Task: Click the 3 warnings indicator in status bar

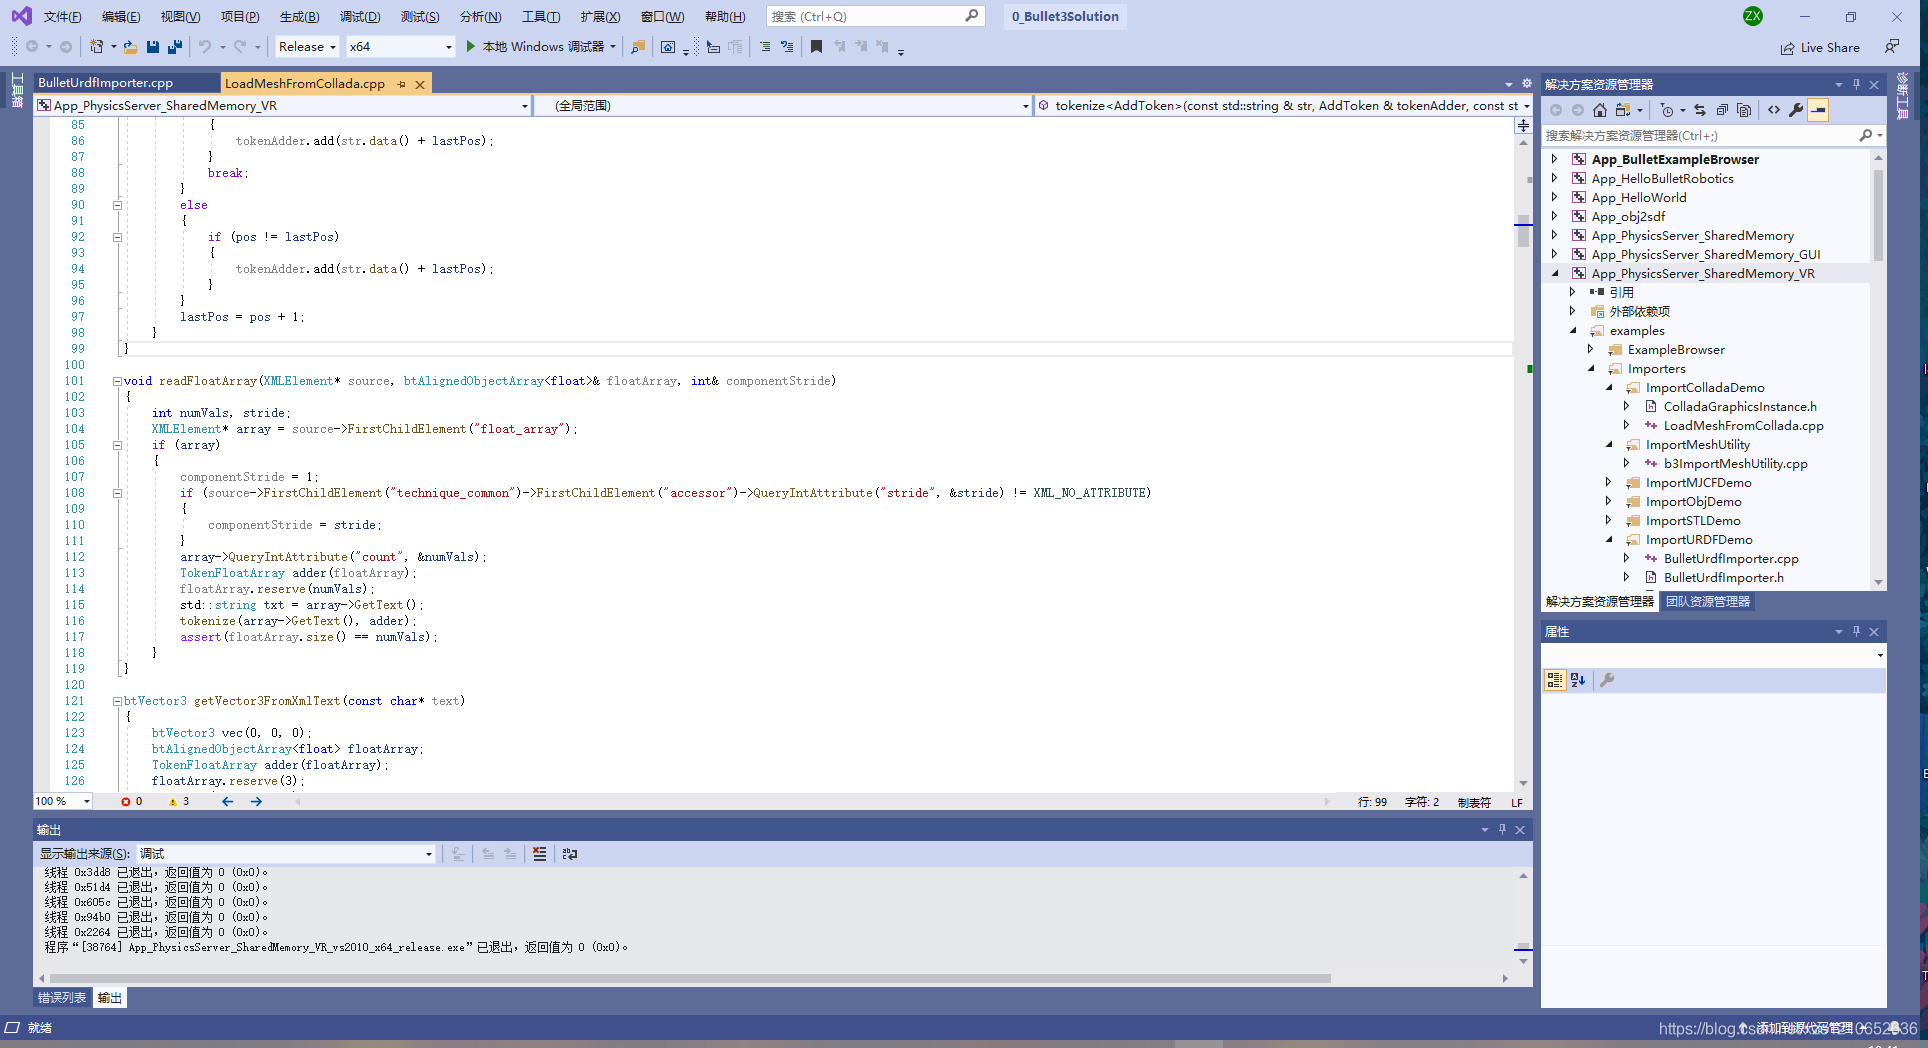Action: pyautogui.click(x=176, y=801)
